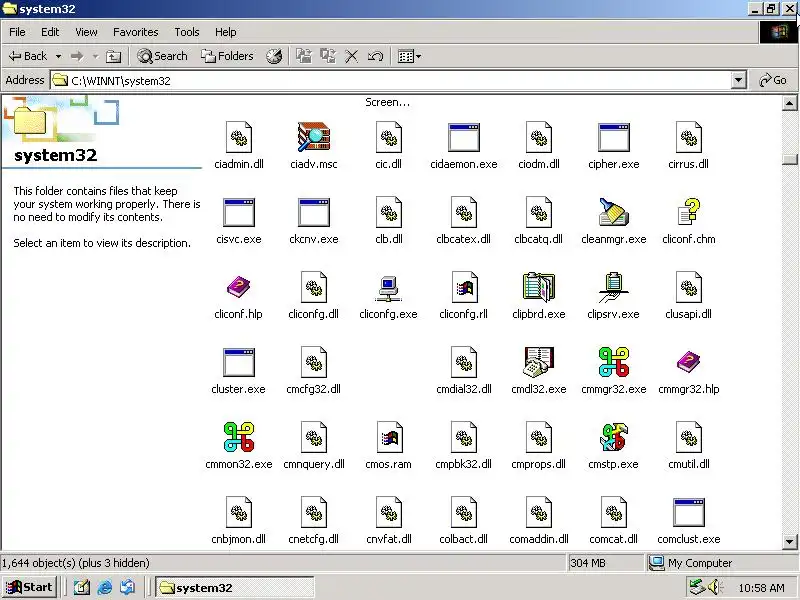Open the Forward button dropdown arrow

[x=95, y=56]
